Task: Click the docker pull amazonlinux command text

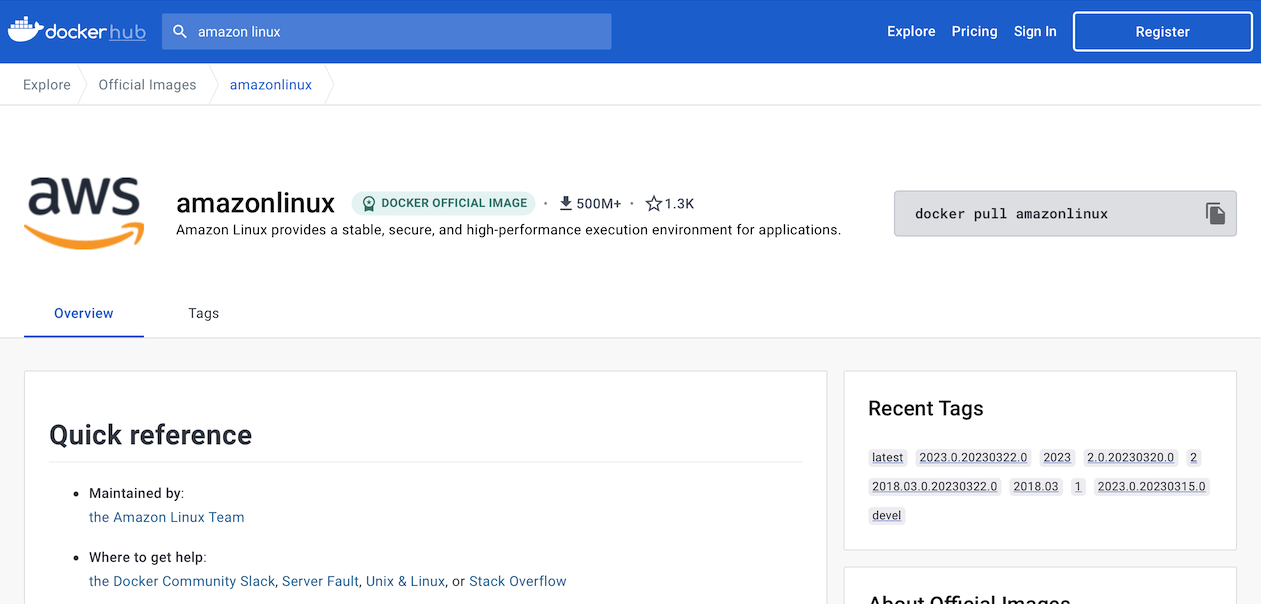Action: click(1011, 214)
